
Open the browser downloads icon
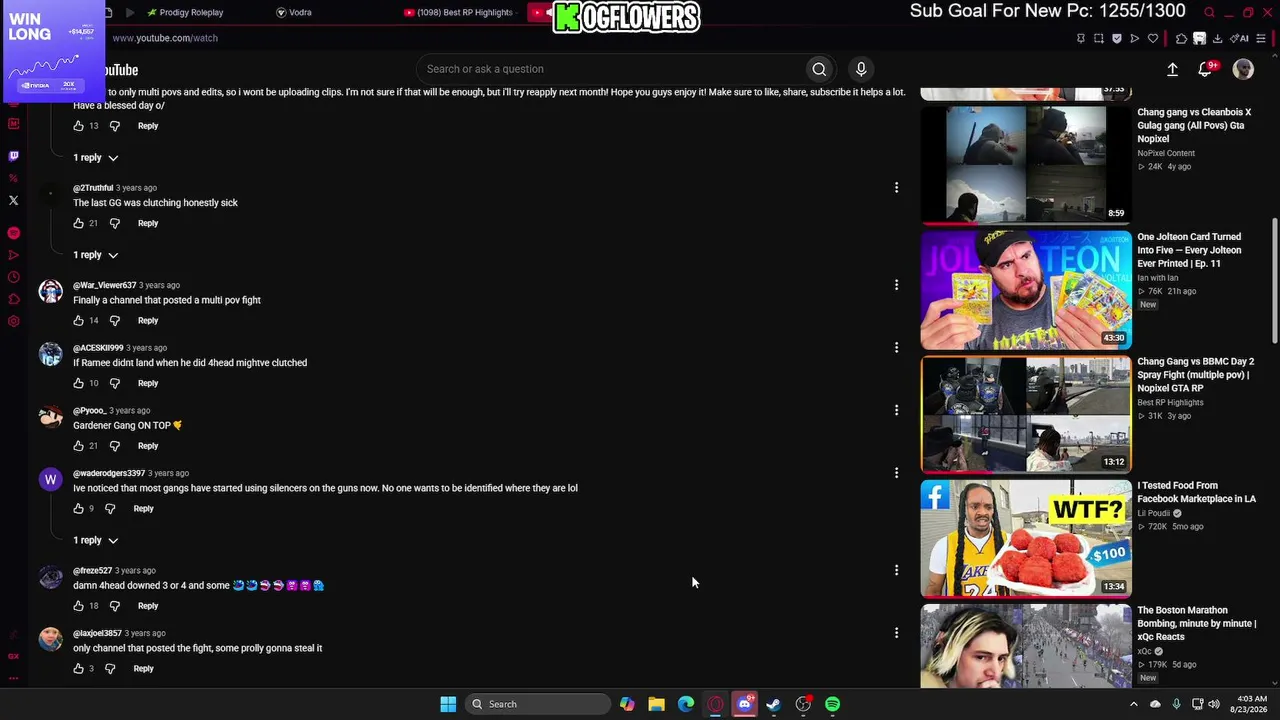click(x=1217, y=38)
